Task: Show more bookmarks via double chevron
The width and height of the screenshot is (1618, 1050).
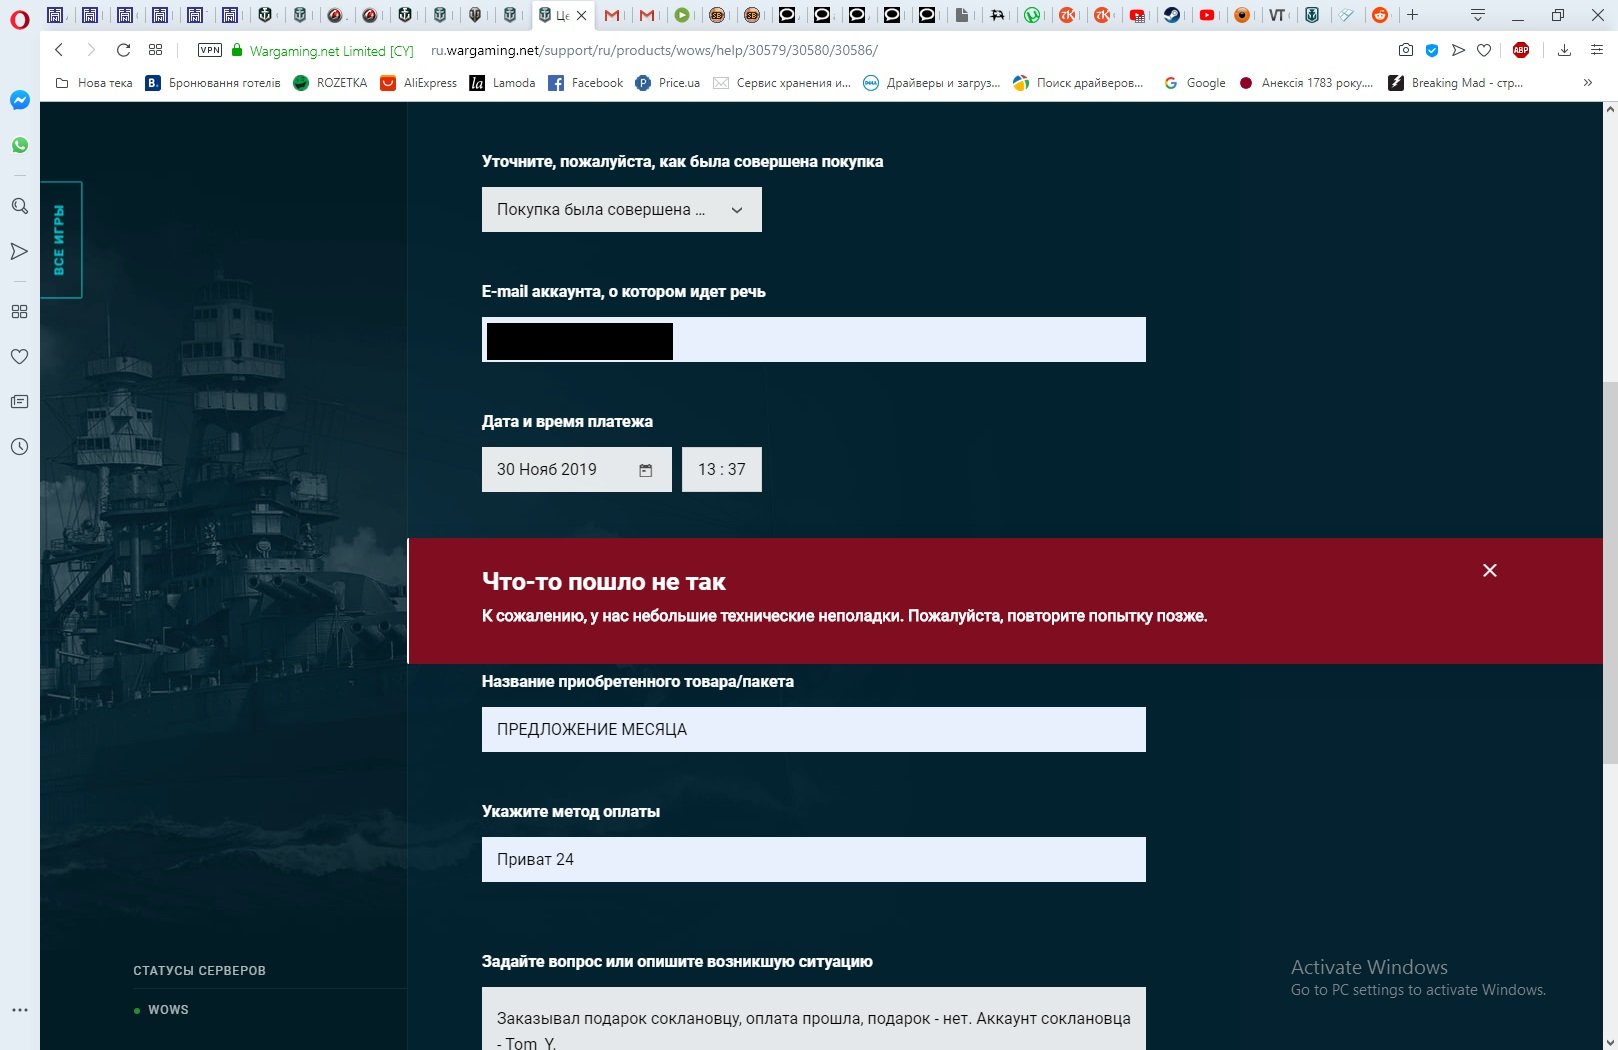Action: (x=1587, y=83)
